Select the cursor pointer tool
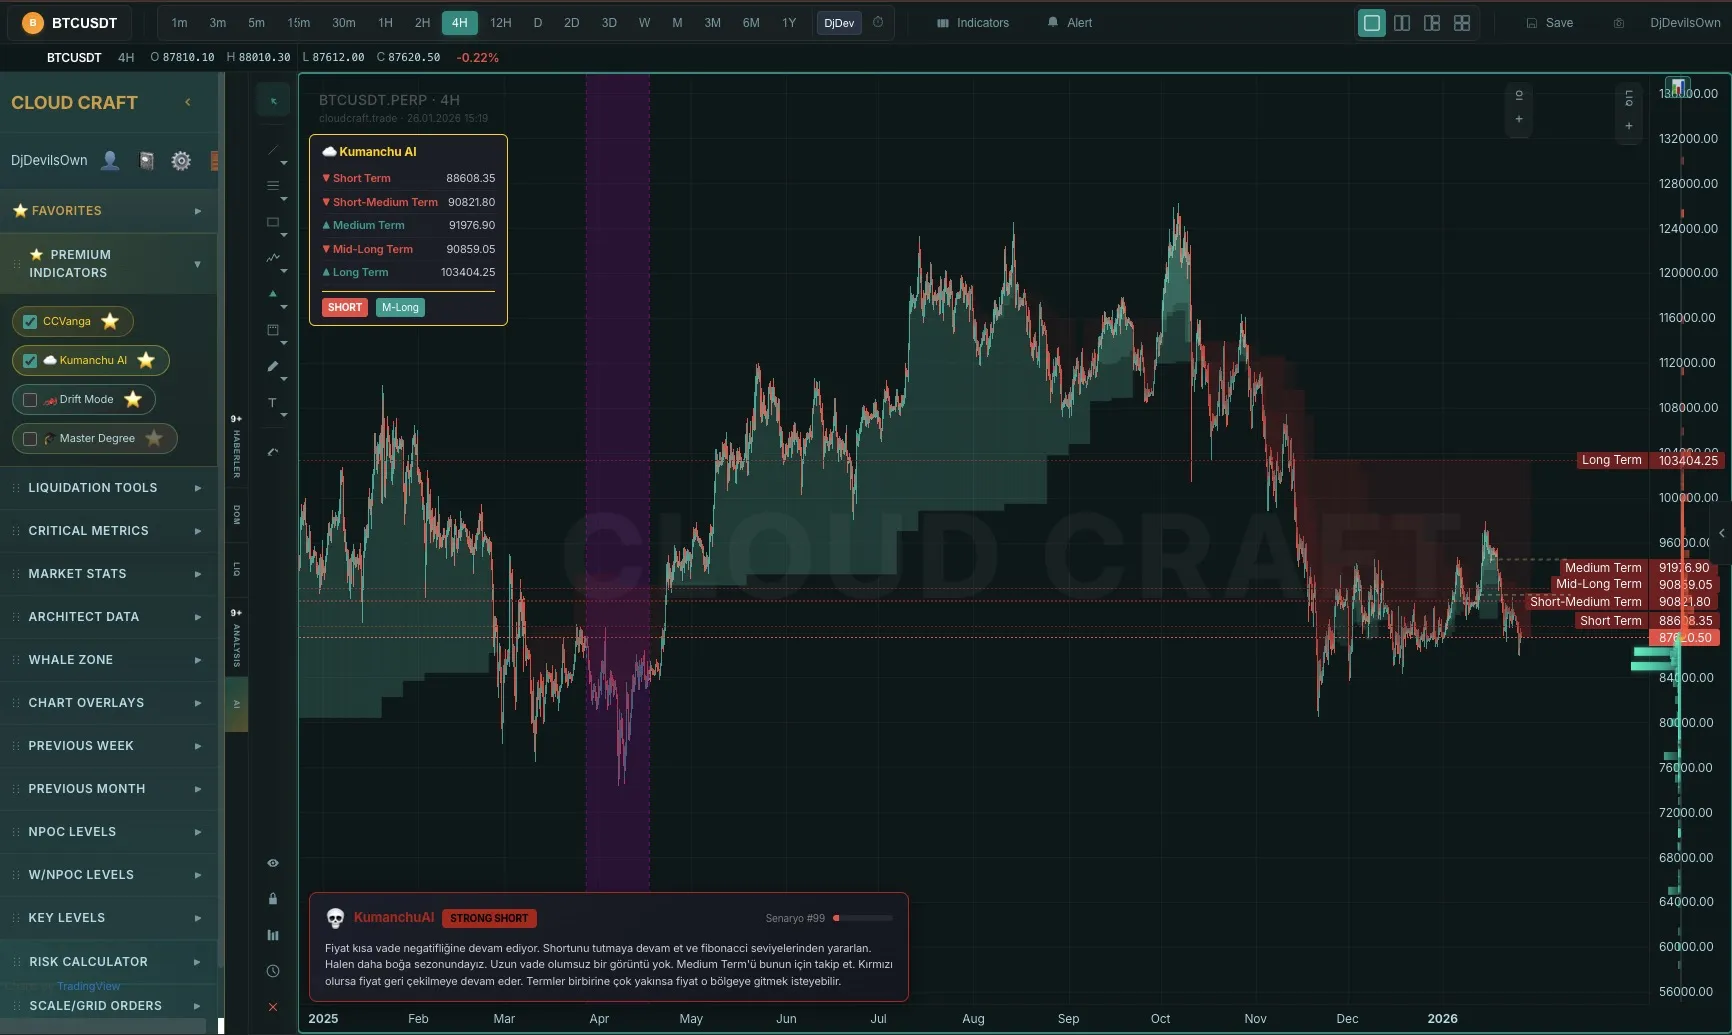Viewport: 1732px width, 1035px height. point(273,101)
